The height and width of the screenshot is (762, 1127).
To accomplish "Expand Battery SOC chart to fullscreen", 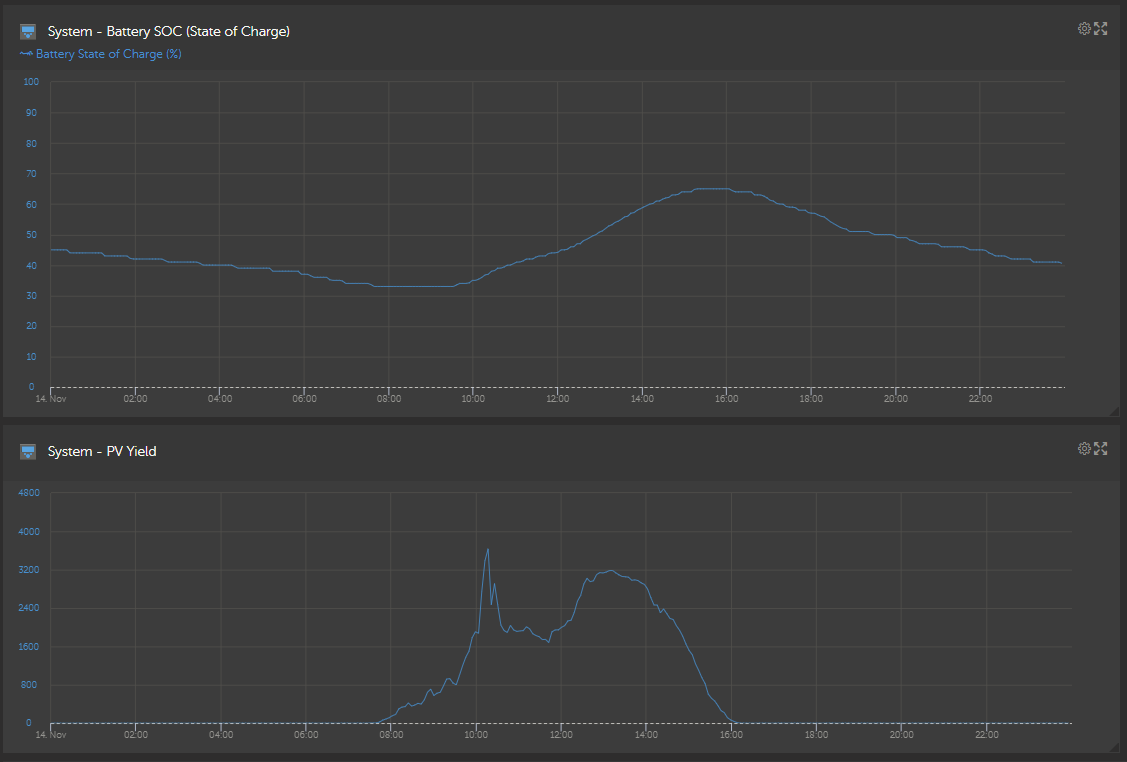I will (1100, 29).
